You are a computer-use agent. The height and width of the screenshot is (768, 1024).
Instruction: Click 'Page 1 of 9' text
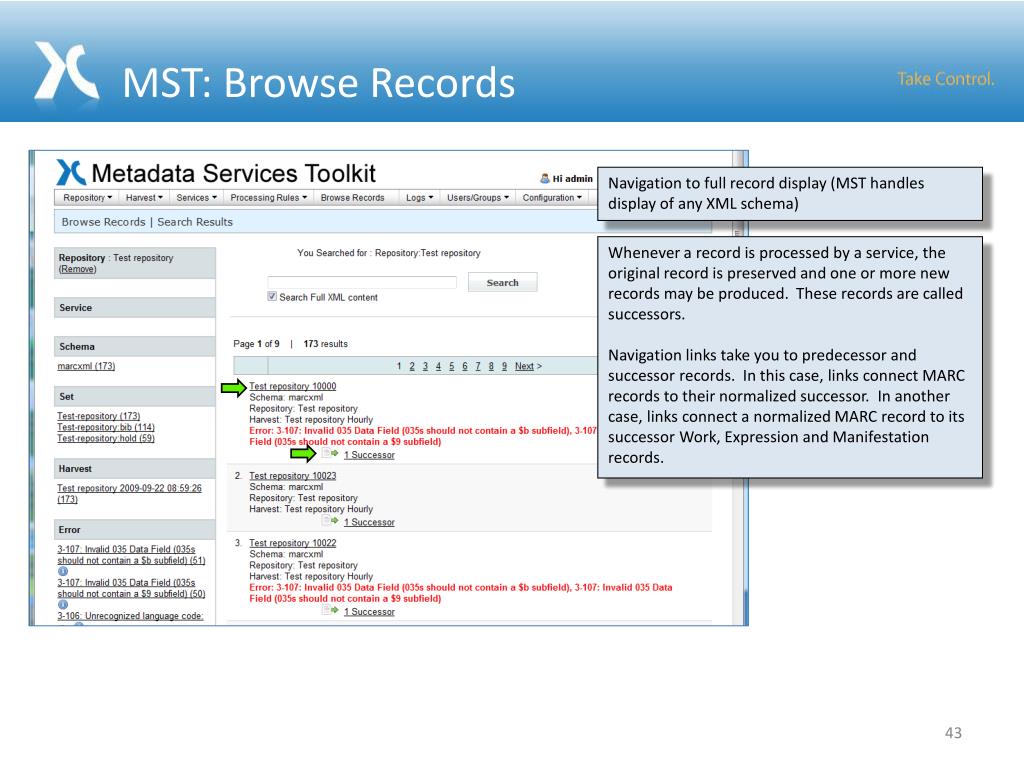pyautogui.click(x=256, y=344)
